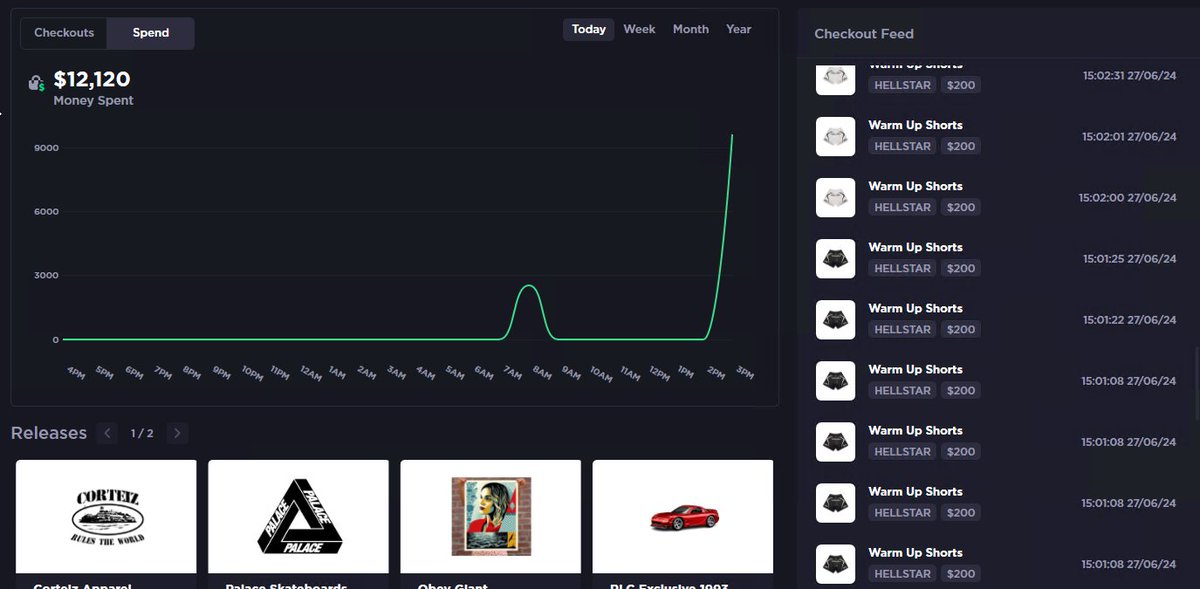The height and width of the screenshot is (589, 1200).
Task: Click the HELLSTAR brand badge on the top feed entry
Action: 903,85
